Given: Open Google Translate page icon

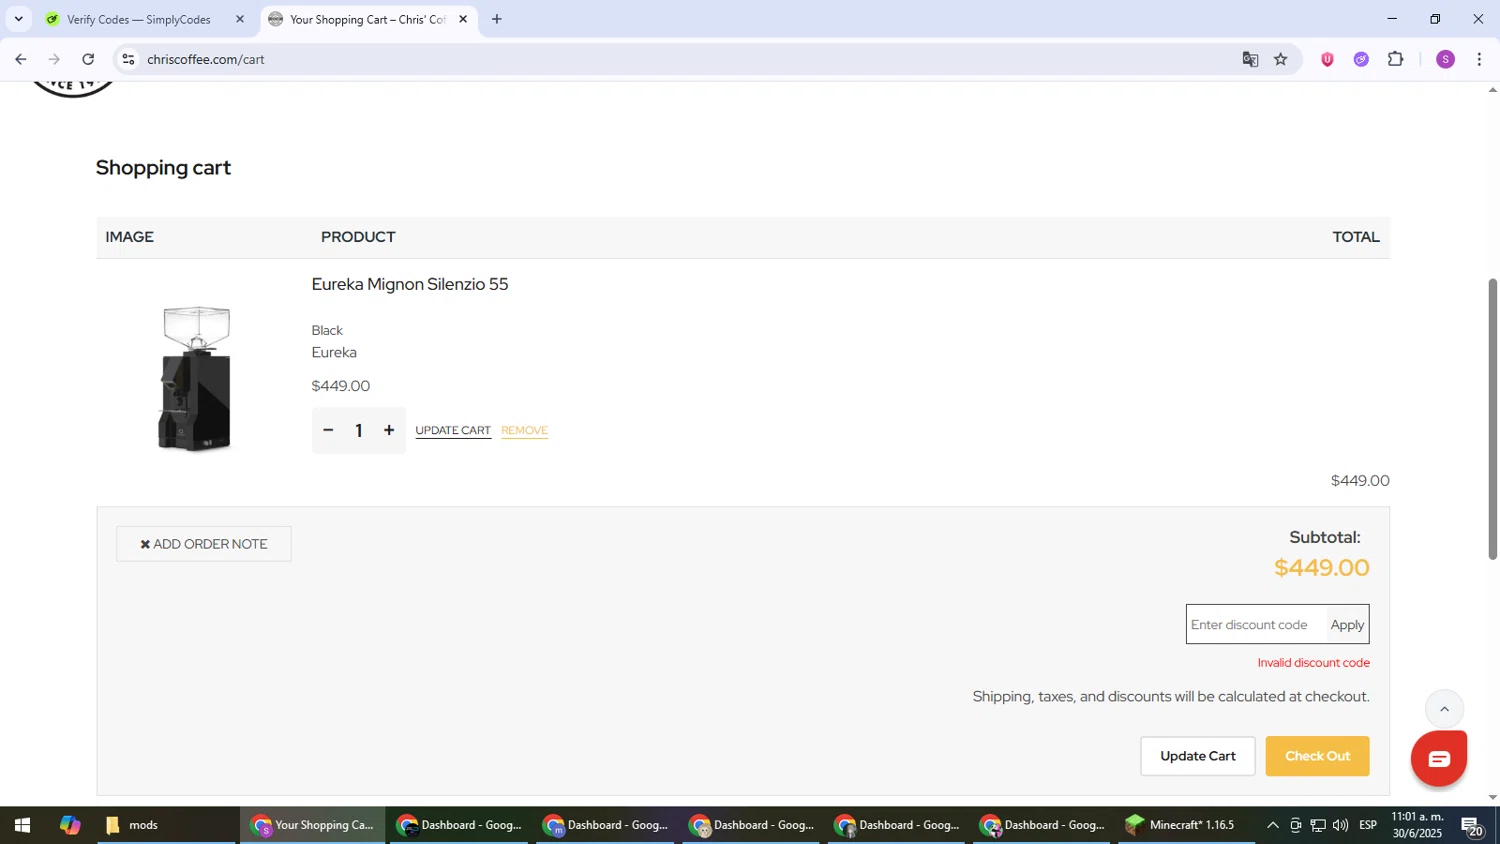Looking at the screenshot, I should click(1250, 59).
